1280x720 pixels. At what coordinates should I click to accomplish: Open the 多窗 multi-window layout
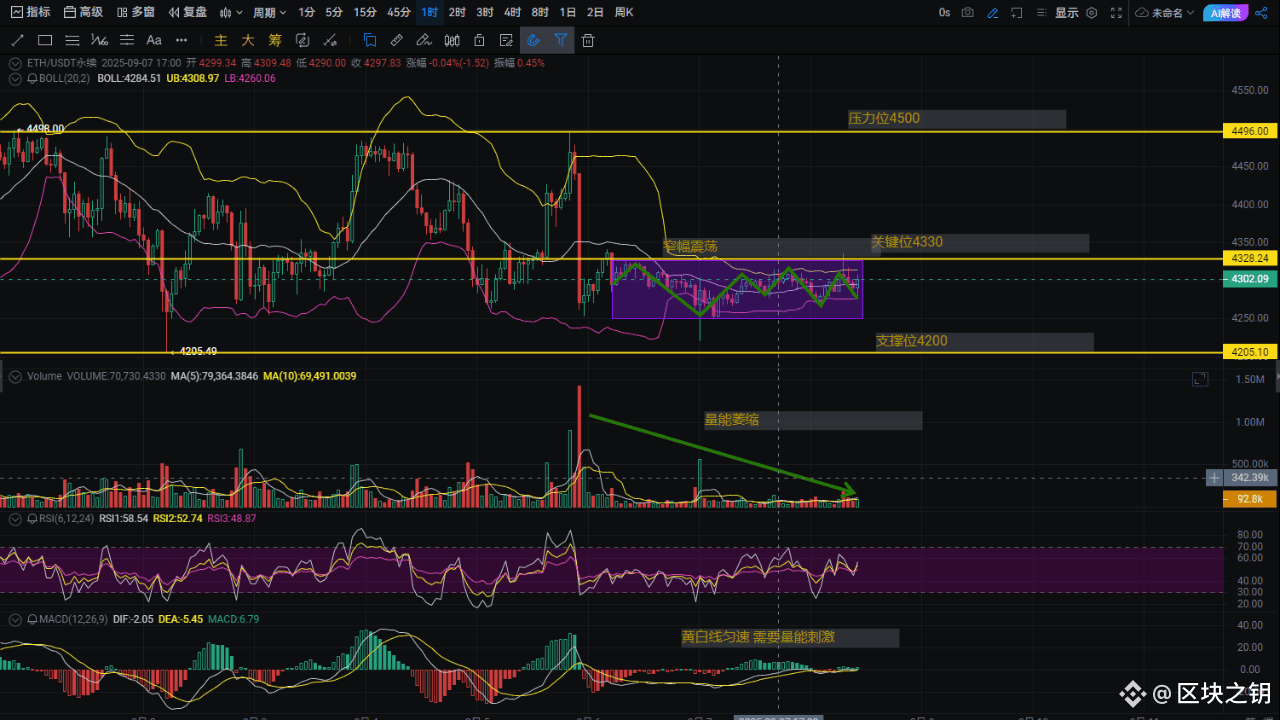tap(135, 12)
